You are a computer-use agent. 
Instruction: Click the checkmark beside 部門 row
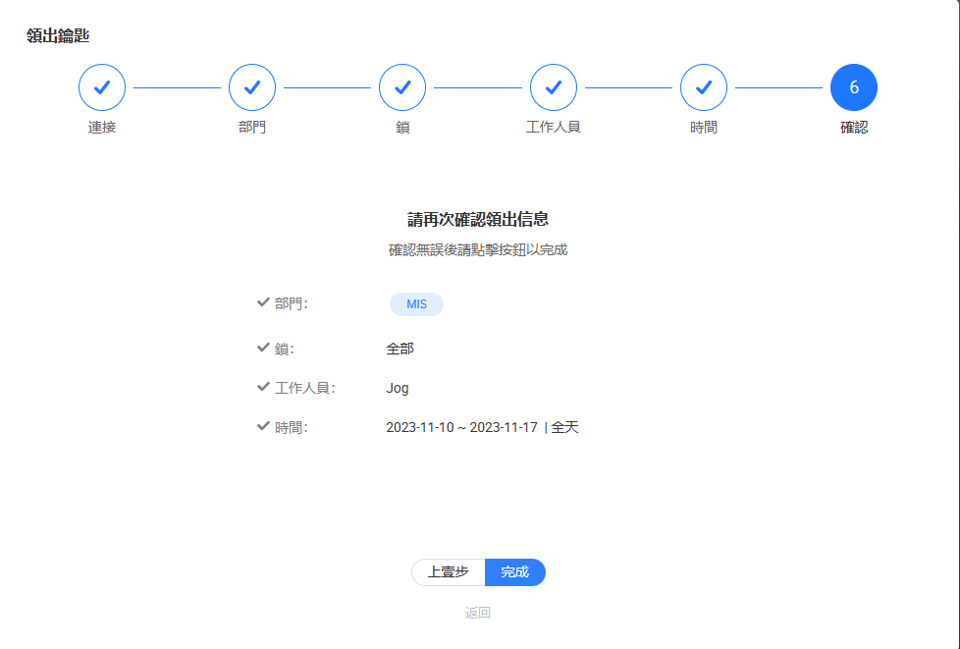(x=263, y=302)
